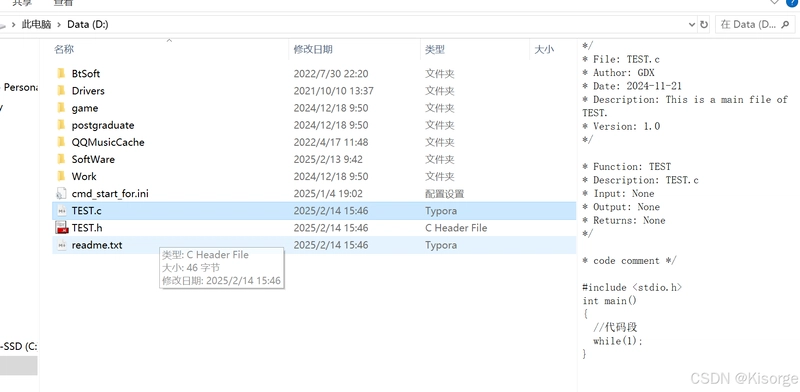Screen dimensions: 800x392
Task: Select the readme.txt file icon
Action: click(x=61, y=245)
